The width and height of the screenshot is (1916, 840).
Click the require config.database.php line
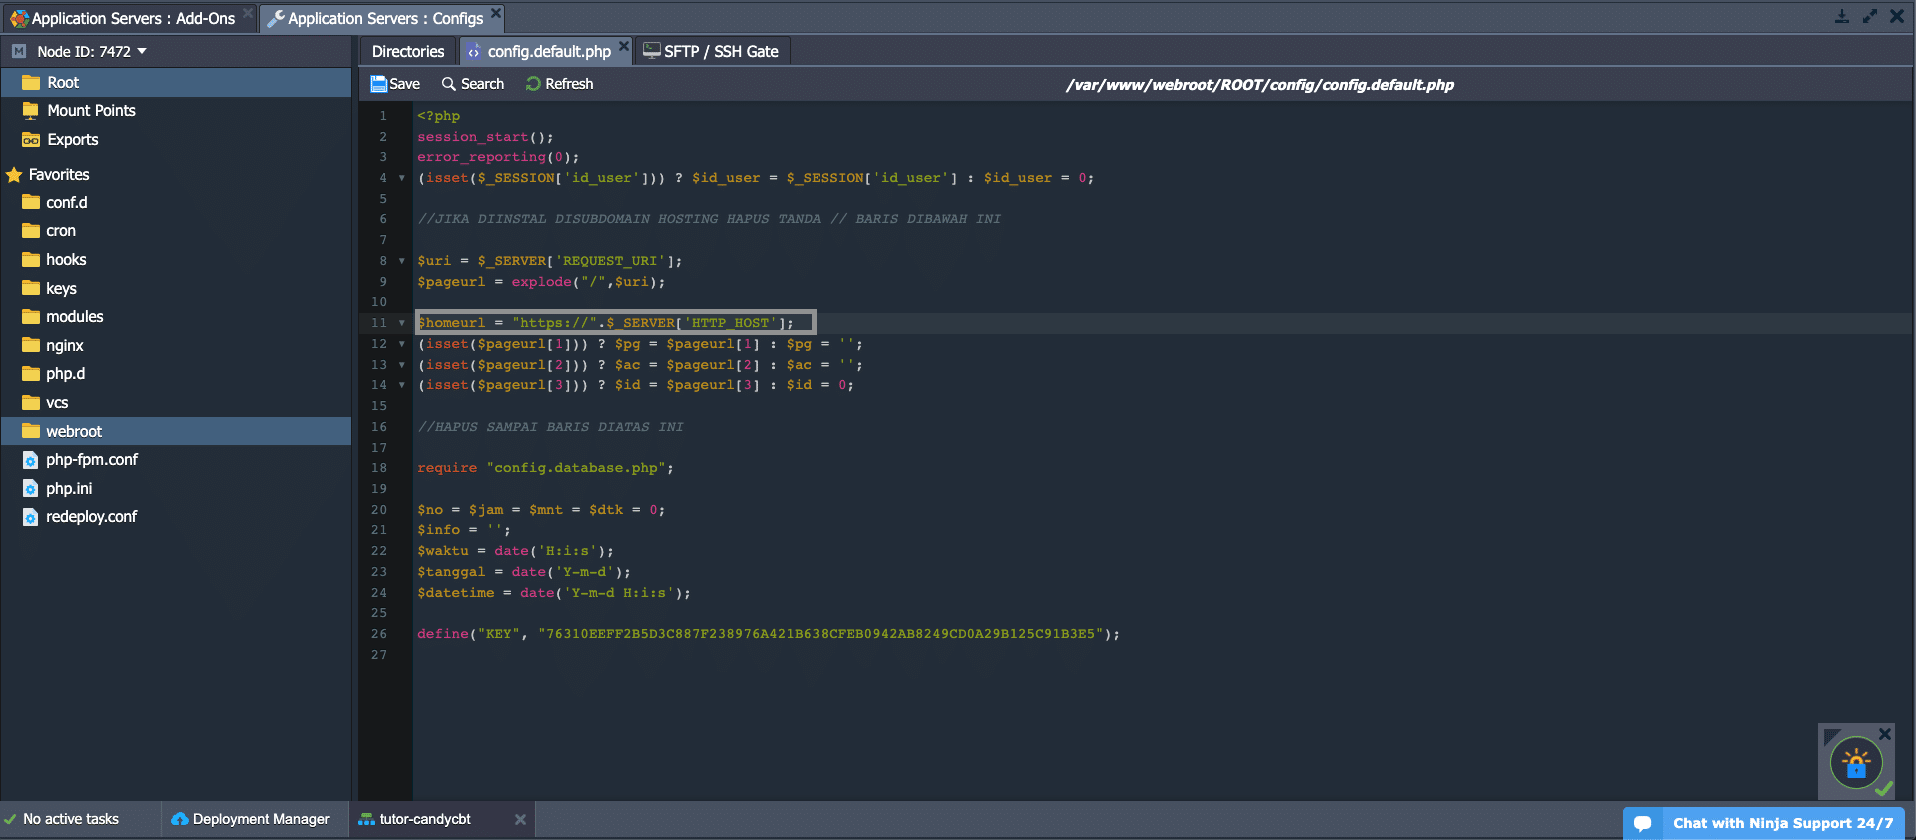pos(545,468)
